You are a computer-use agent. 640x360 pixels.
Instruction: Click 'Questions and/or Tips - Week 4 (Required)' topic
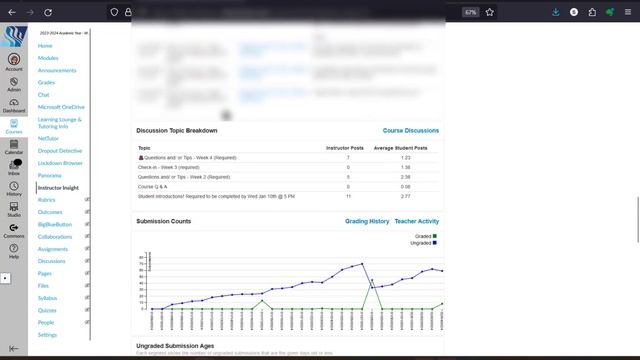tap(190, 158)
